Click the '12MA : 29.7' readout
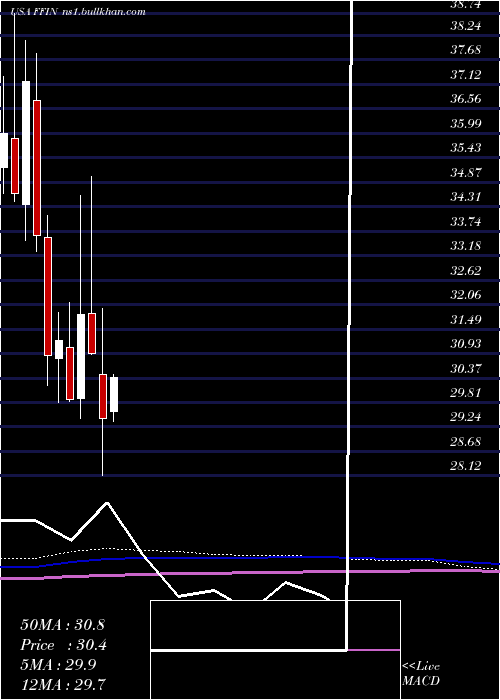The width and height of the screenshot is (500, 700). (63, 684)
